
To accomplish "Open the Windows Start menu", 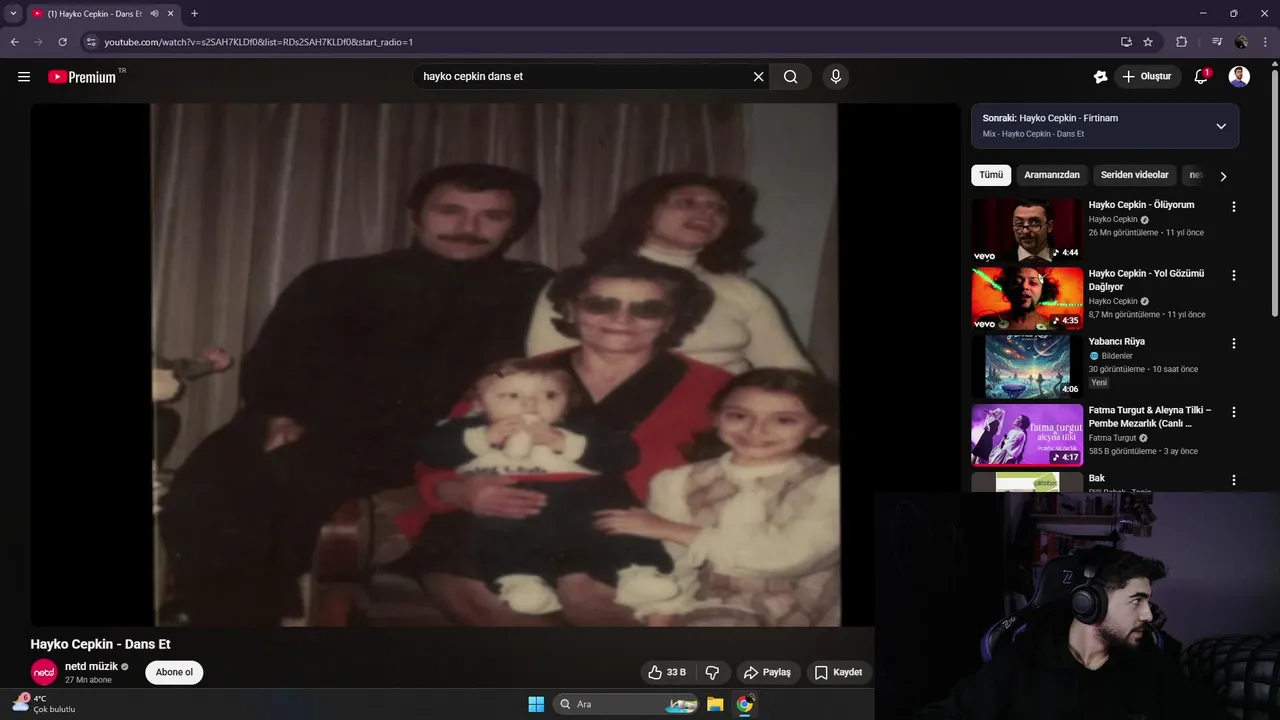I will [x=536, y=704].
